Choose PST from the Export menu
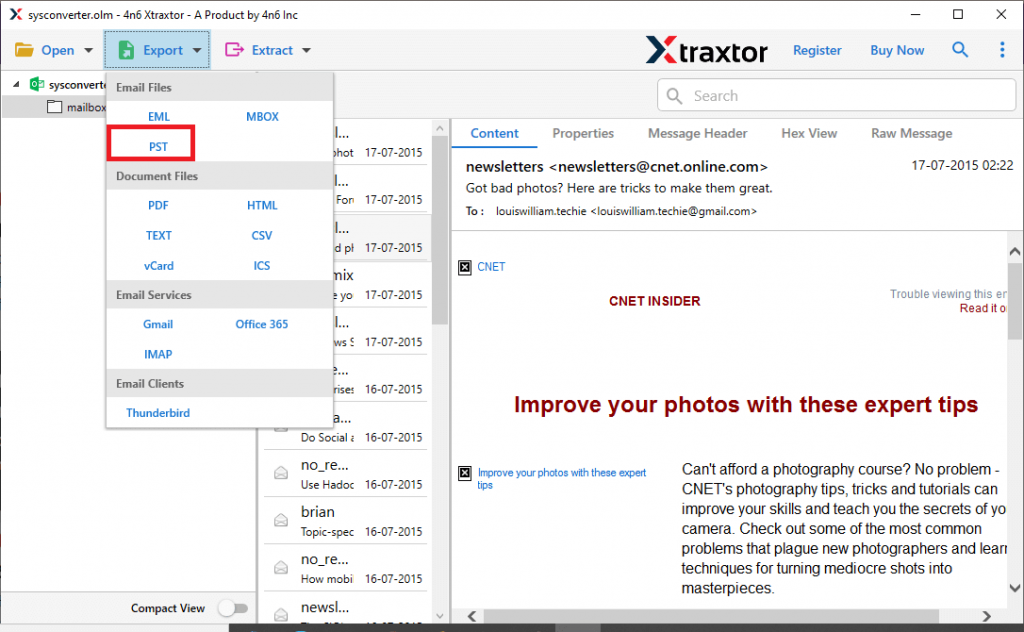1024x632 pixels. click(x=158, y=146)
